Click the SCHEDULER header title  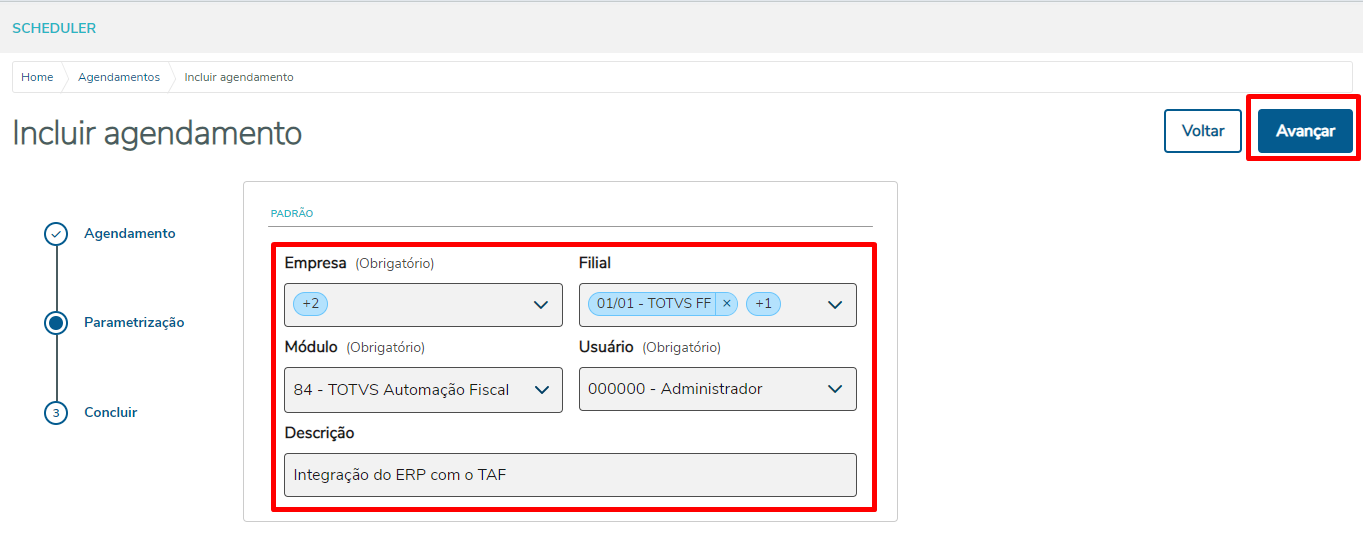coord(54,28)
